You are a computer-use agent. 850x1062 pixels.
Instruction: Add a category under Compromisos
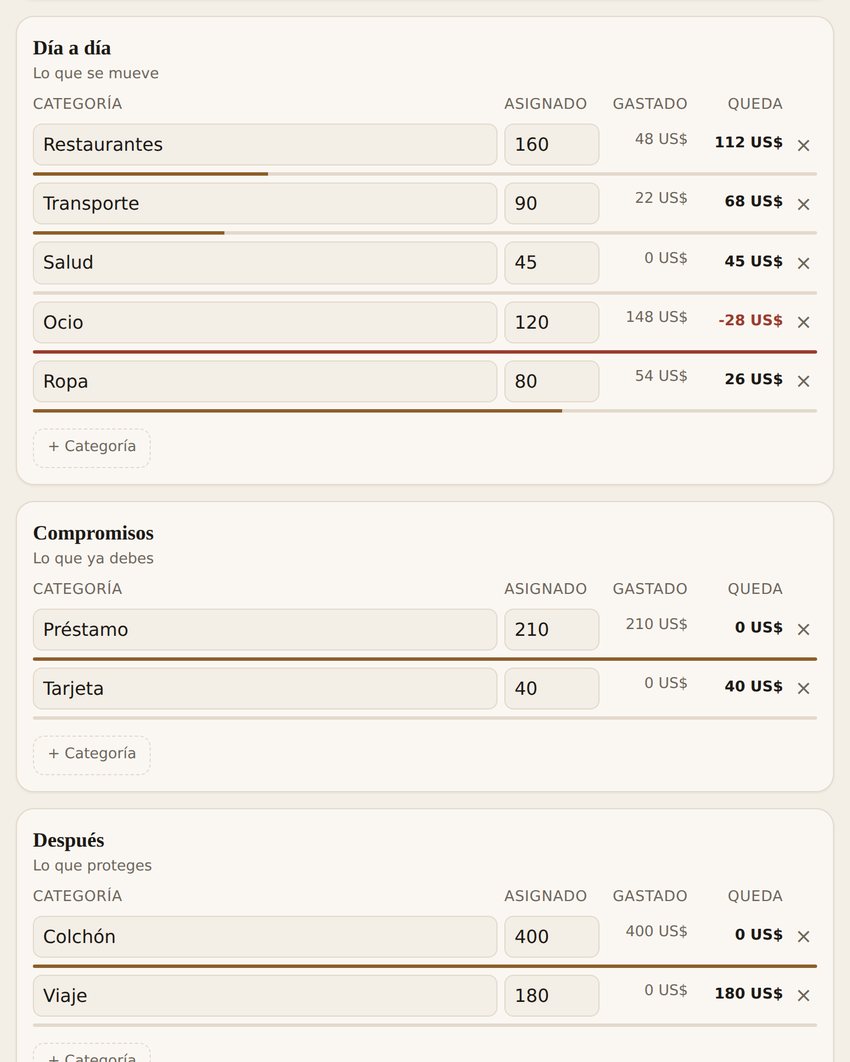click(x=91, y=755)
